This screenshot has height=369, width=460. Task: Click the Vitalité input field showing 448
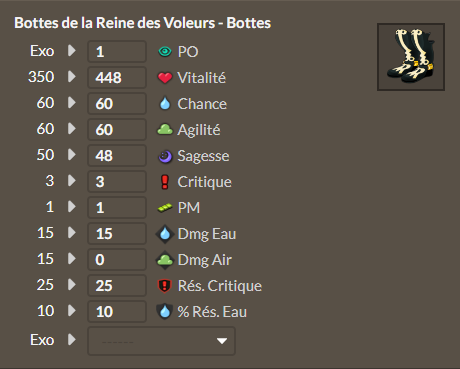[117, 78]
